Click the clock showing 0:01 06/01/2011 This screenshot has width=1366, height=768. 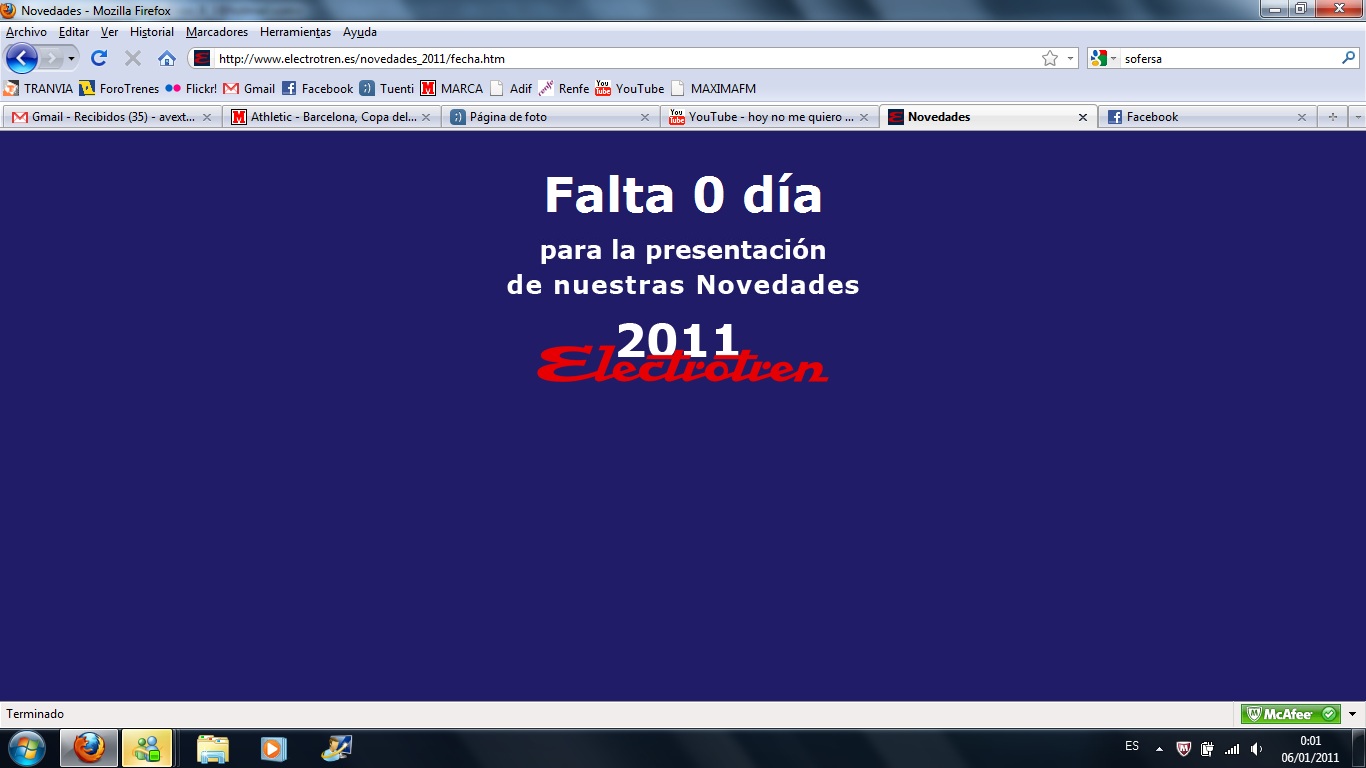[x=1310, y=748]
